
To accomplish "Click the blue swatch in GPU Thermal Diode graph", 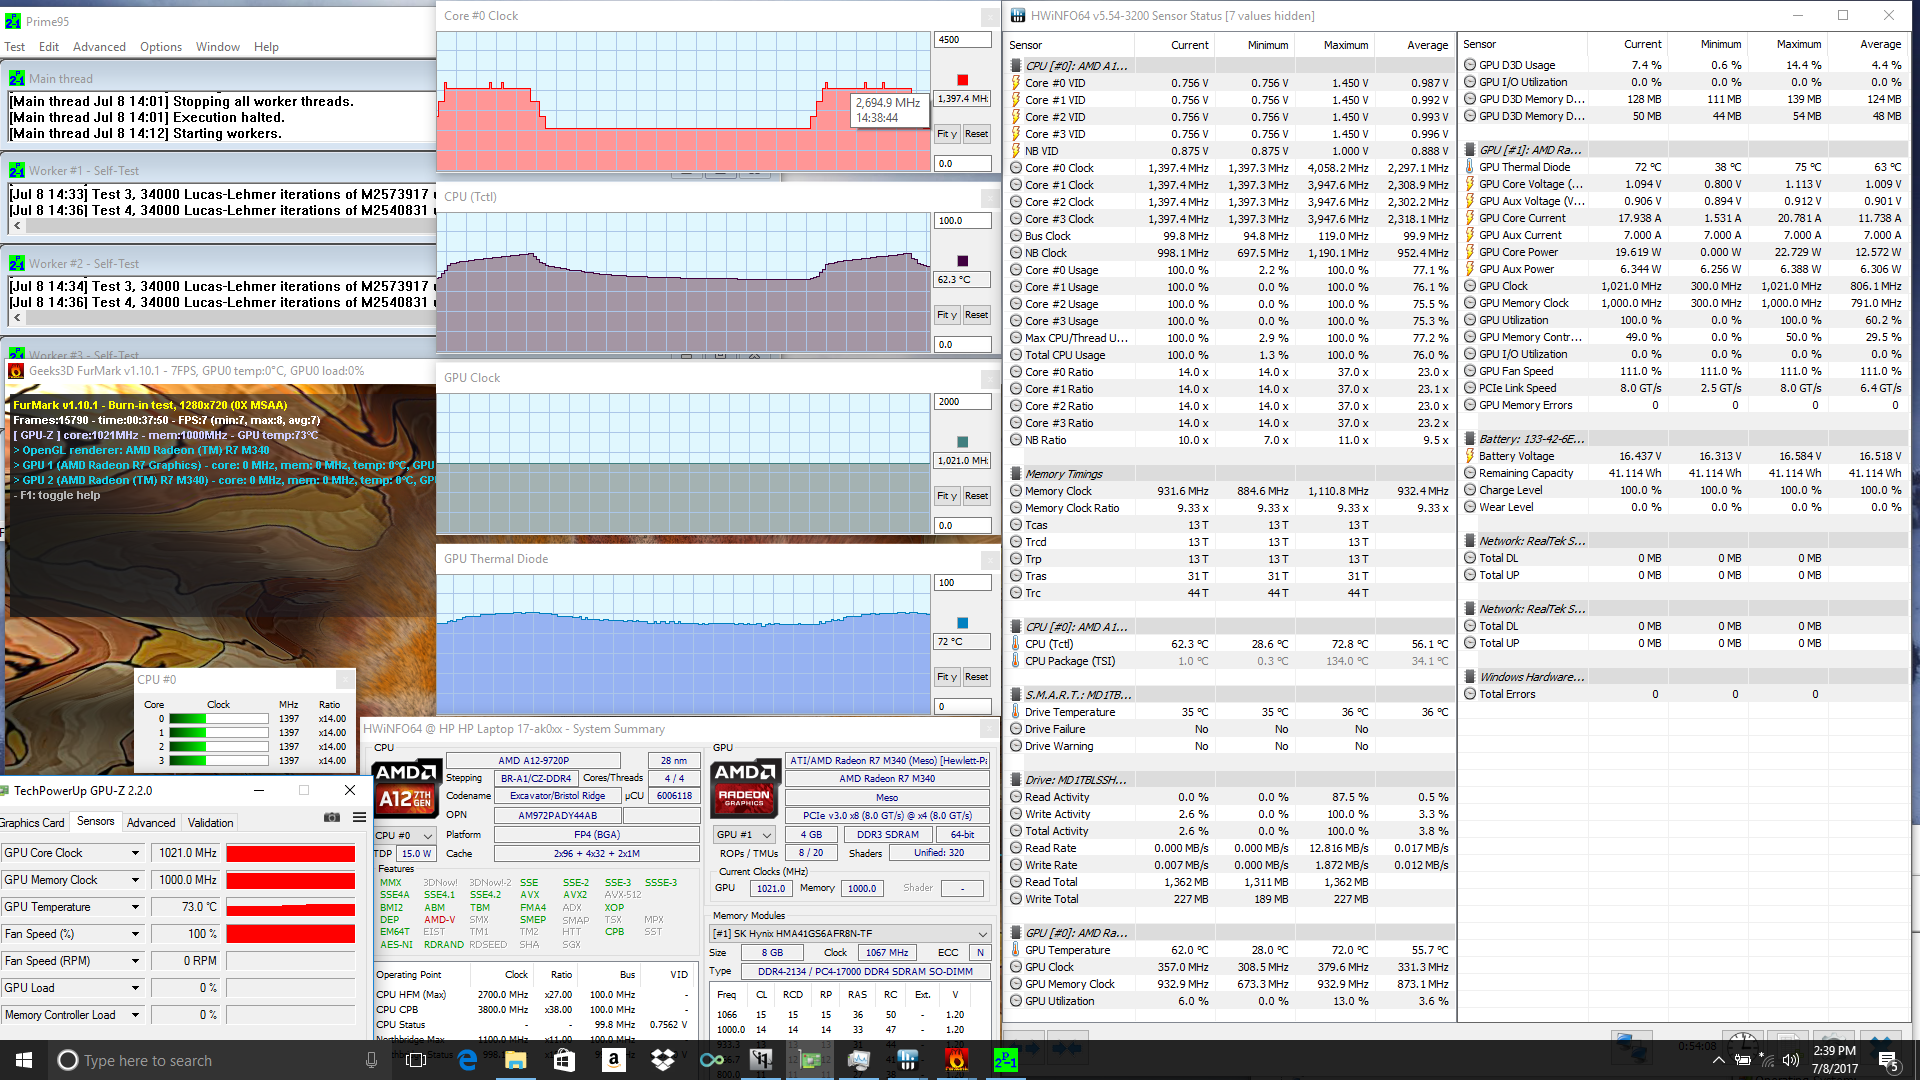I will coord(962,623).
